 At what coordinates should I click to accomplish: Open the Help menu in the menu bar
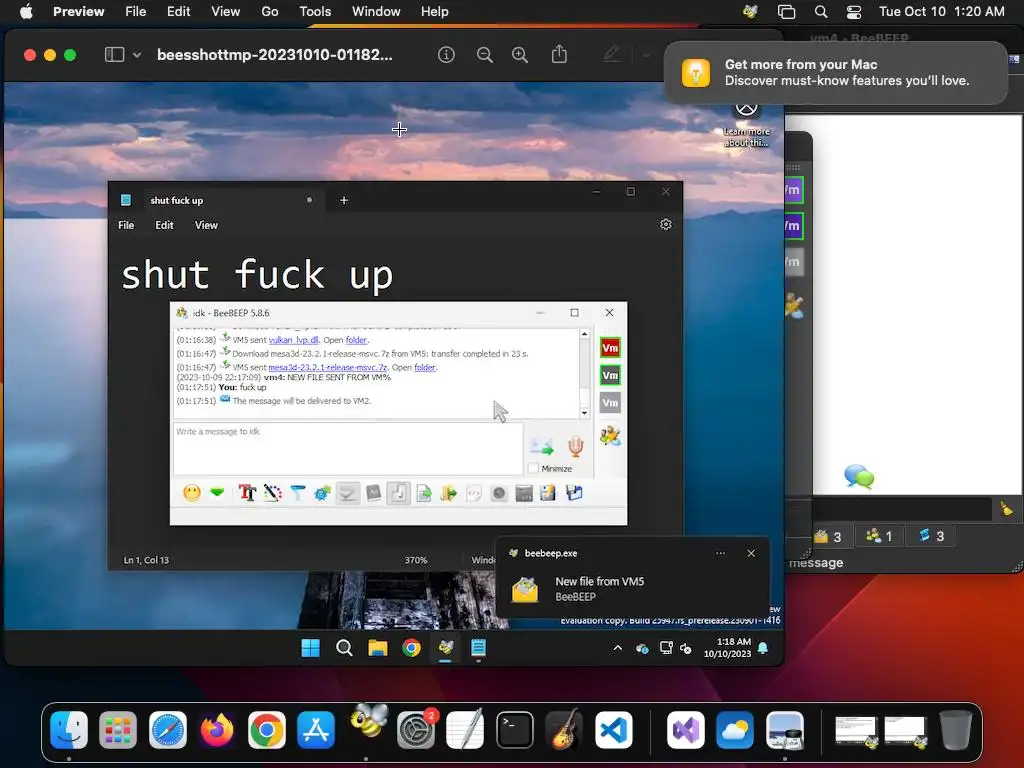pyautogui.click(x=434, y=11)
